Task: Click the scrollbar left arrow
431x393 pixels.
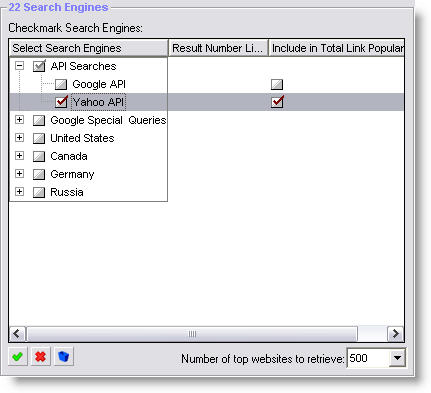Action: pos(17,334)
